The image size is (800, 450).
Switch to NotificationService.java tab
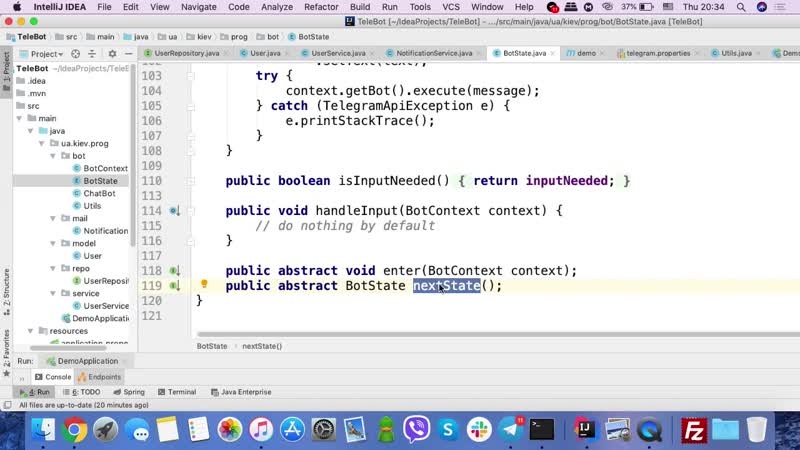pyautogui.click(x=433, y=53)
